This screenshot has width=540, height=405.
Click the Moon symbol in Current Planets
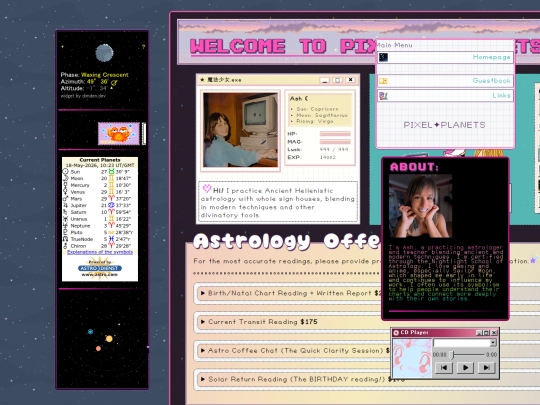[x=65, y=178]
